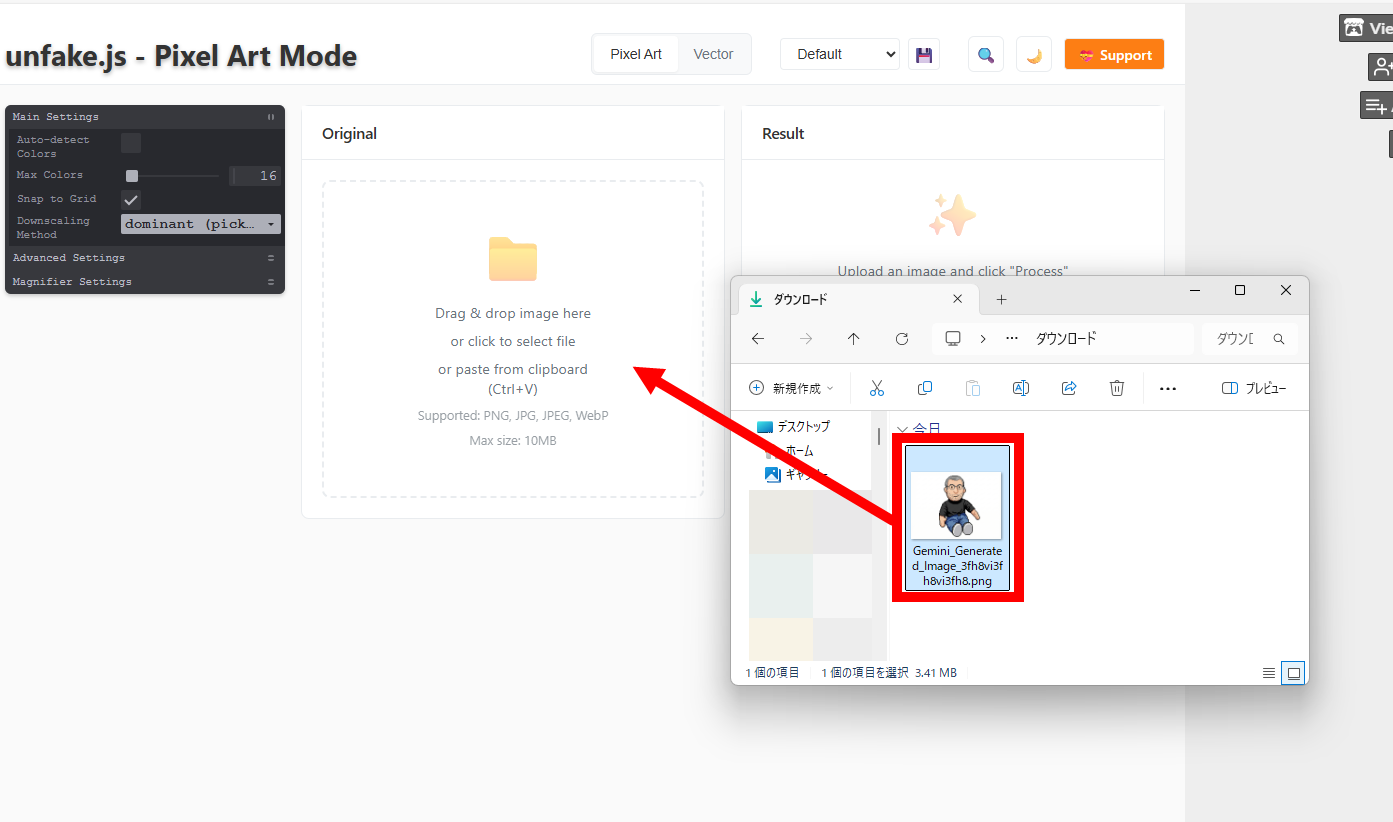Click the folder icon in the upload area
Screen dimensions: 1393x822
(x=513, y=260)
